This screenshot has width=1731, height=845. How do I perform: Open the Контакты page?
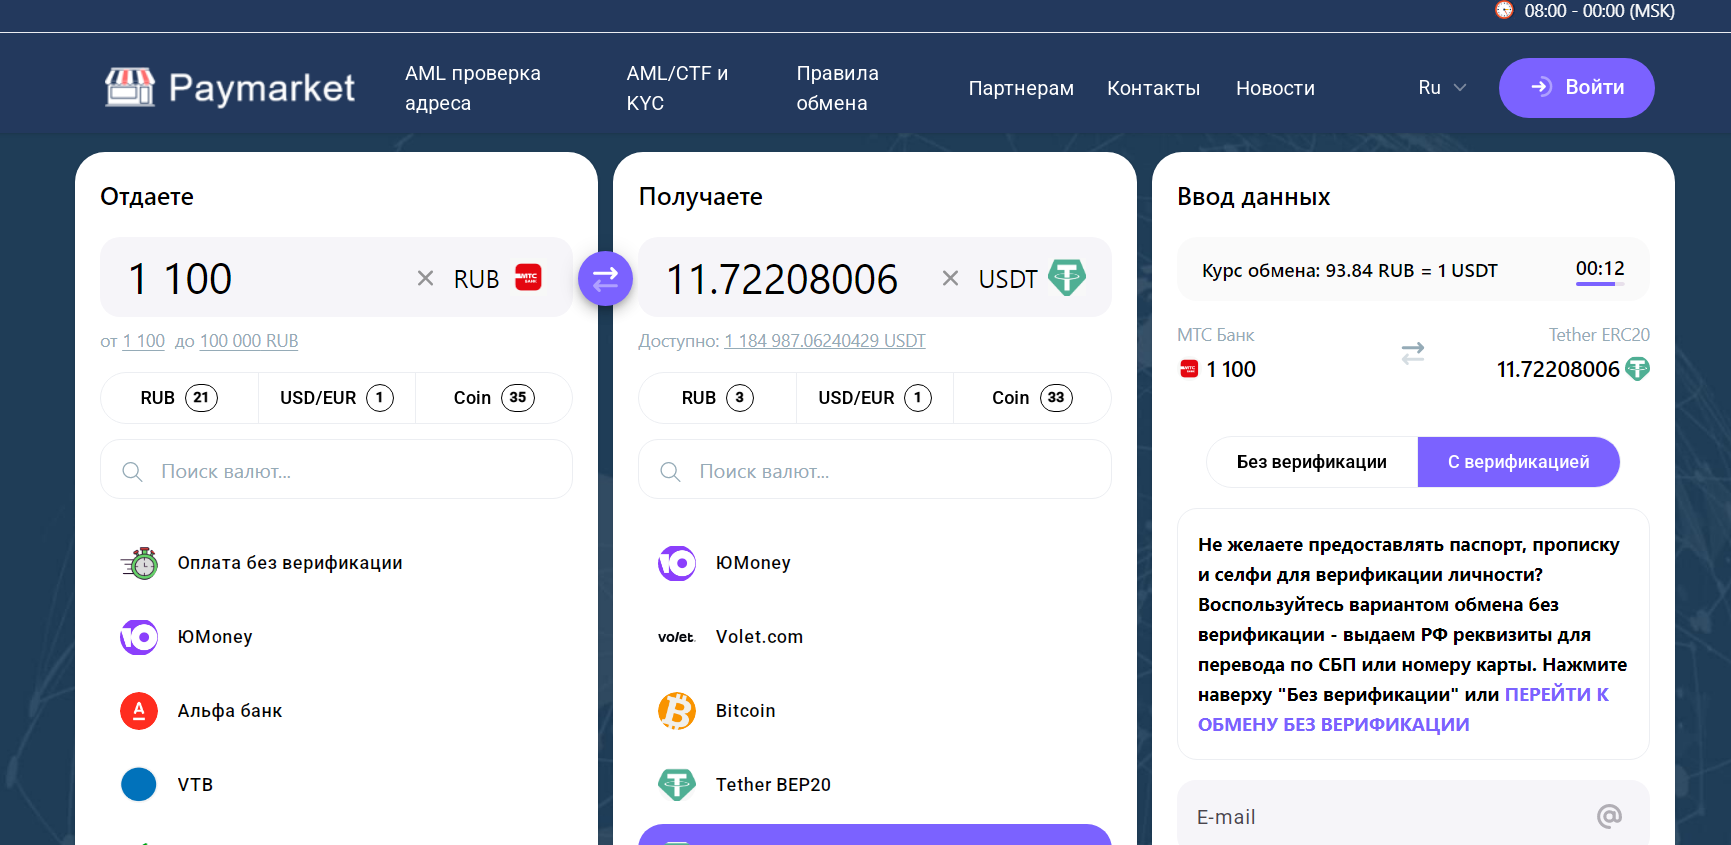1153,88
